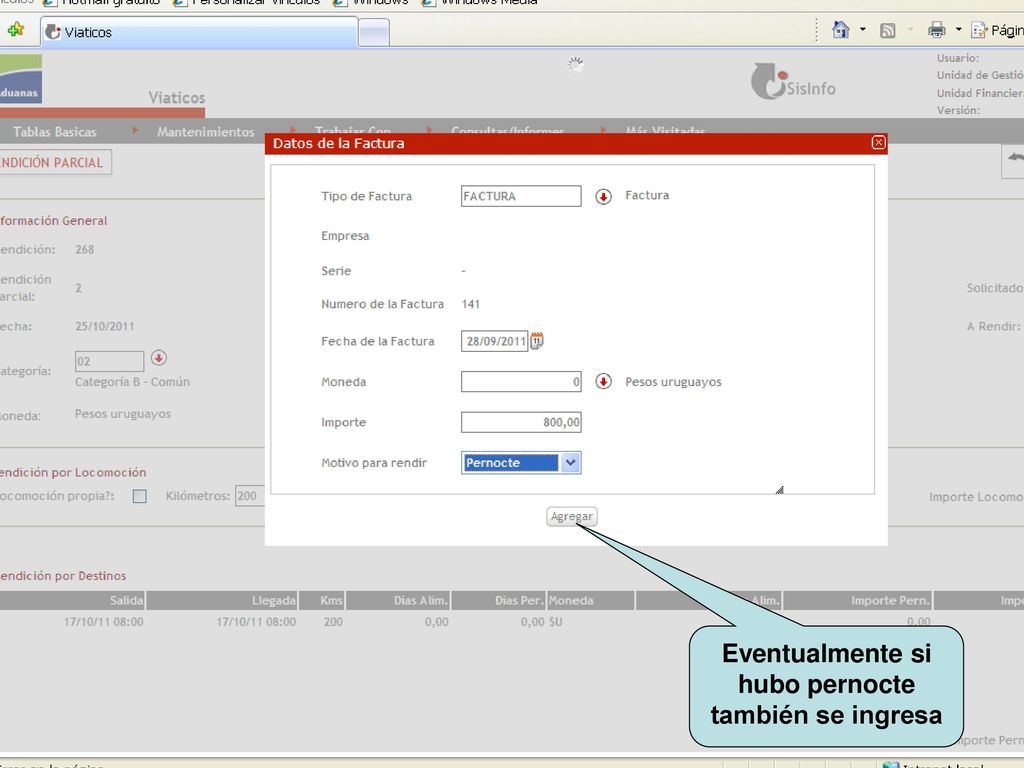Select the Viaticos browser tab
Image resolution: width=1024 pixels, height=768 pixels.
pyautogui.click(x=199, y=32)
